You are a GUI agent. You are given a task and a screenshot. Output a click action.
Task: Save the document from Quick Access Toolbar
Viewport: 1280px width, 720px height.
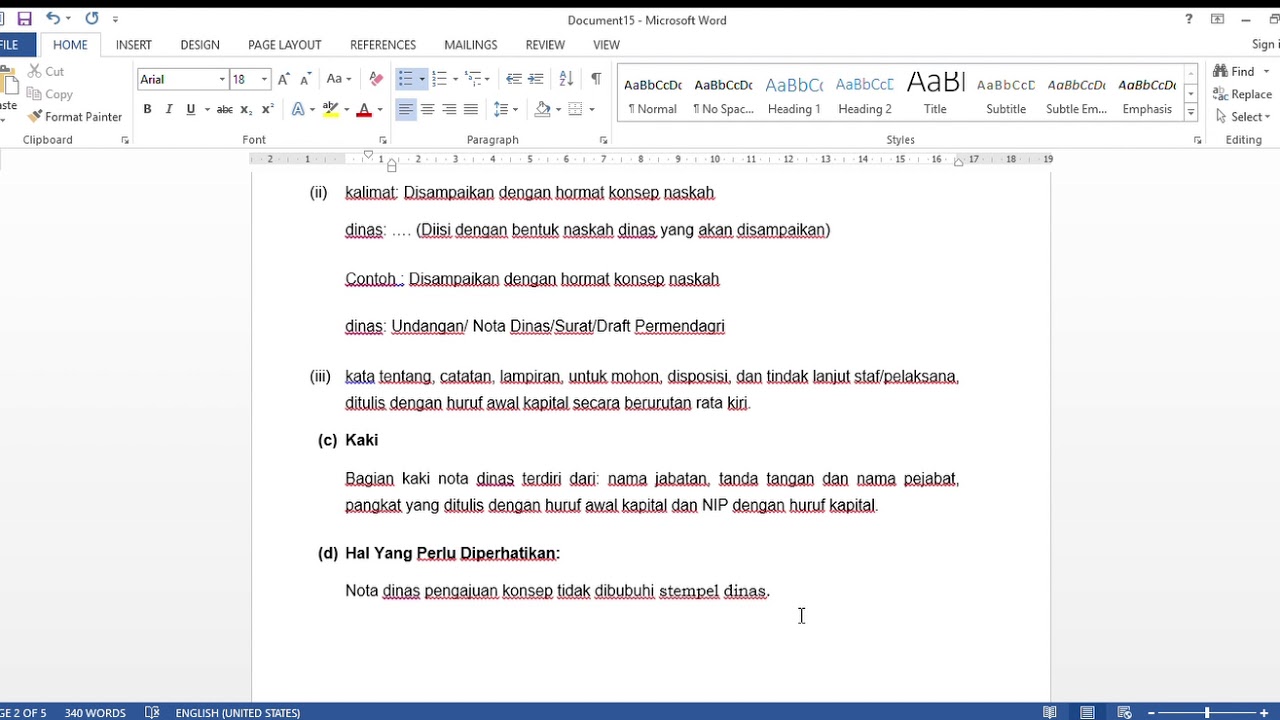25,19
